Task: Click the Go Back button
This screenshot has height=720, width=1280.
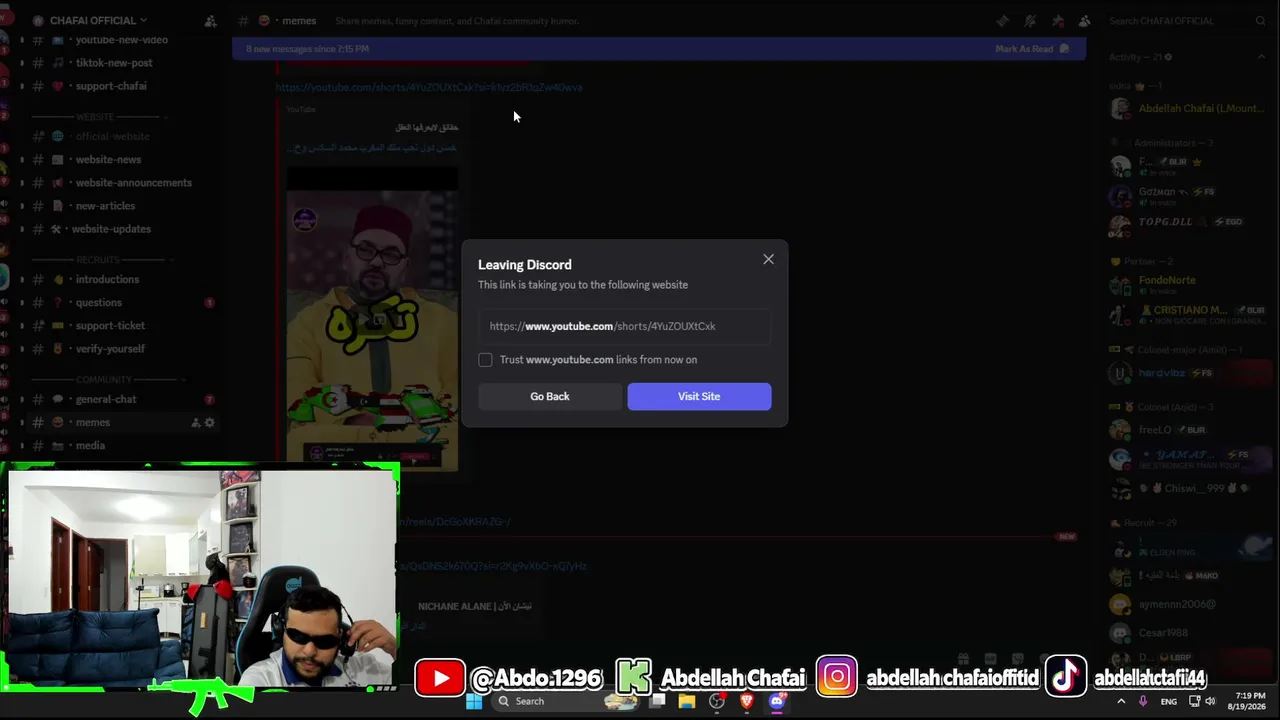Action: coord(550,396)
